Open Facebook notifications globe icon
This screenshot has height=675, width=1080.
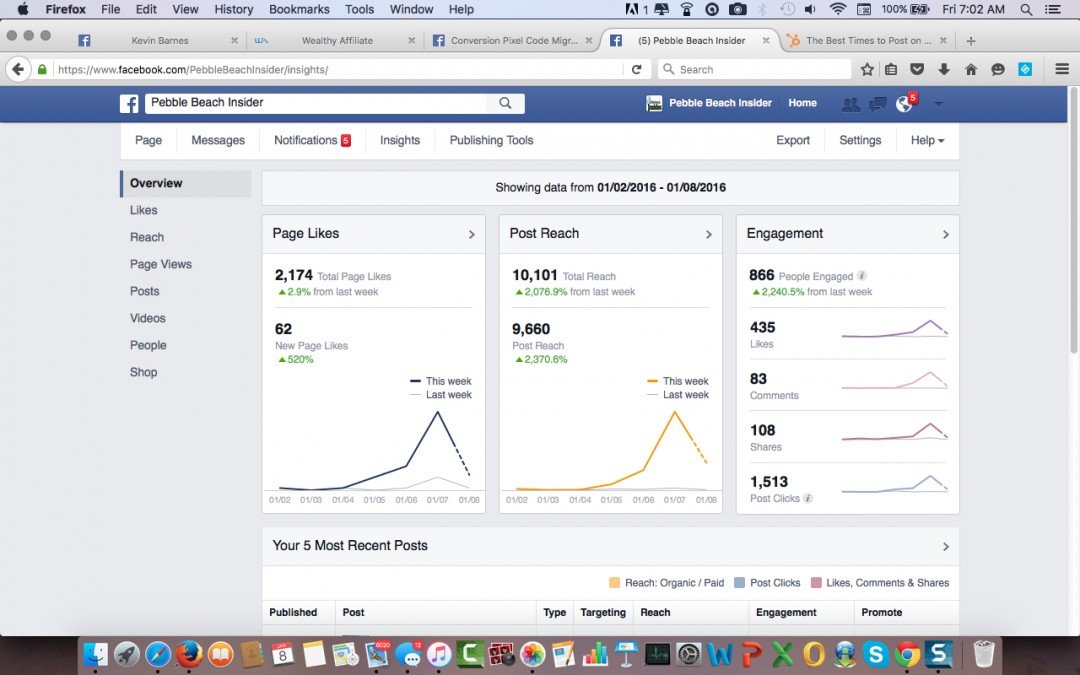(904, 104)
